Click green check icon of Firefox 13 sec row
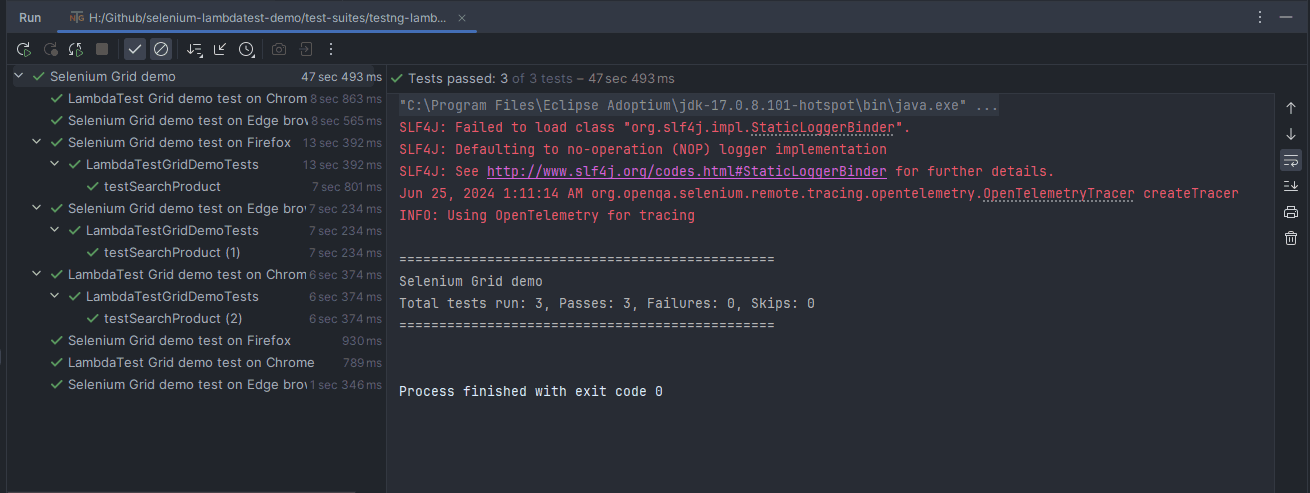Viewport: 1310px width, 493px height. pyautogui.click(x=57, y=142)
